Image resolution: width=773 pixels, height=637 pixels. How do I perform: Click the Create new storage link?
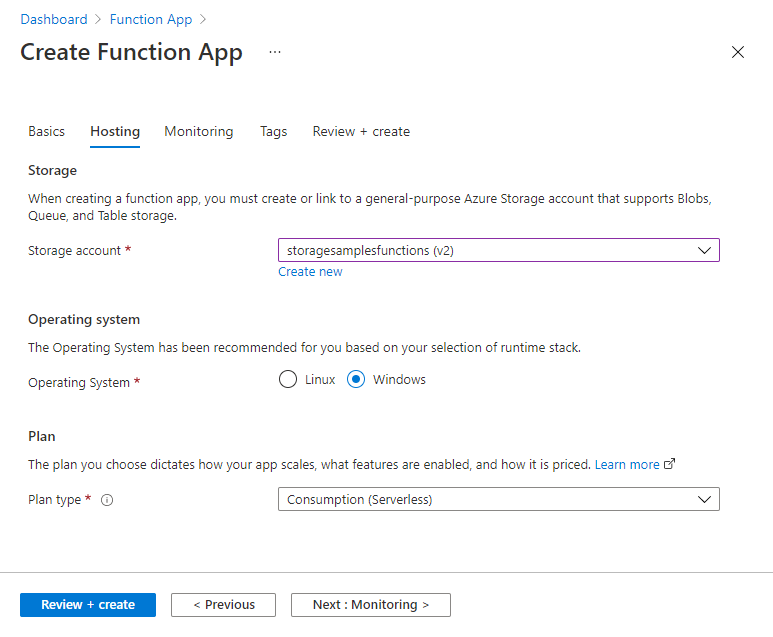tap(310, 272)
